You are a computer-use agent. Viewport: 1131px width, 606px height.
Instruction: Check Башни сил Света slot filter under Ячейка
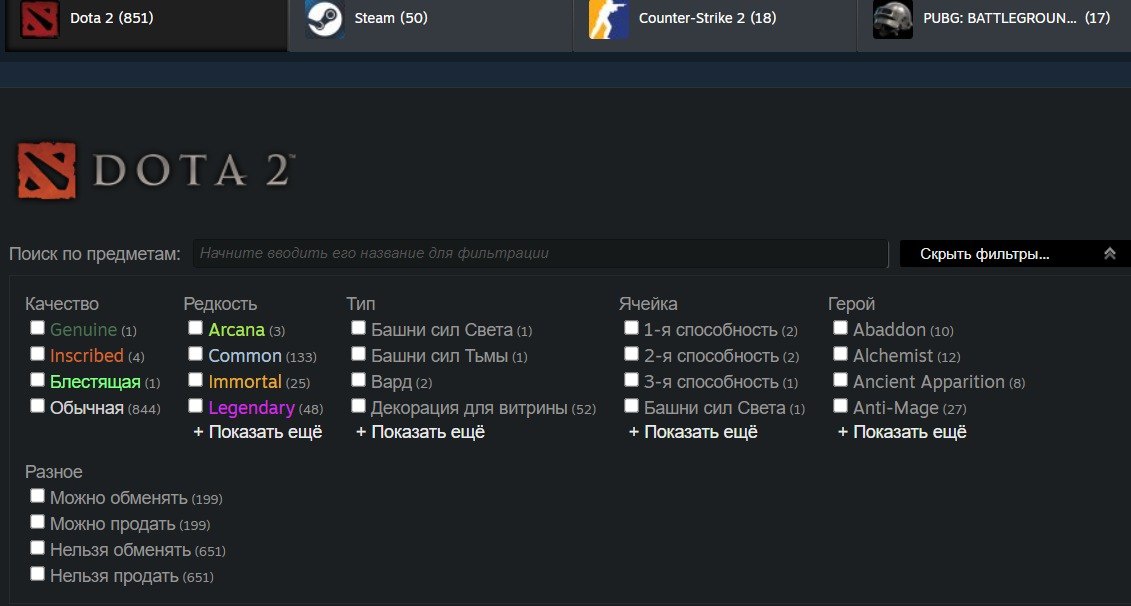pyautogui.click(x=631, y=405)
